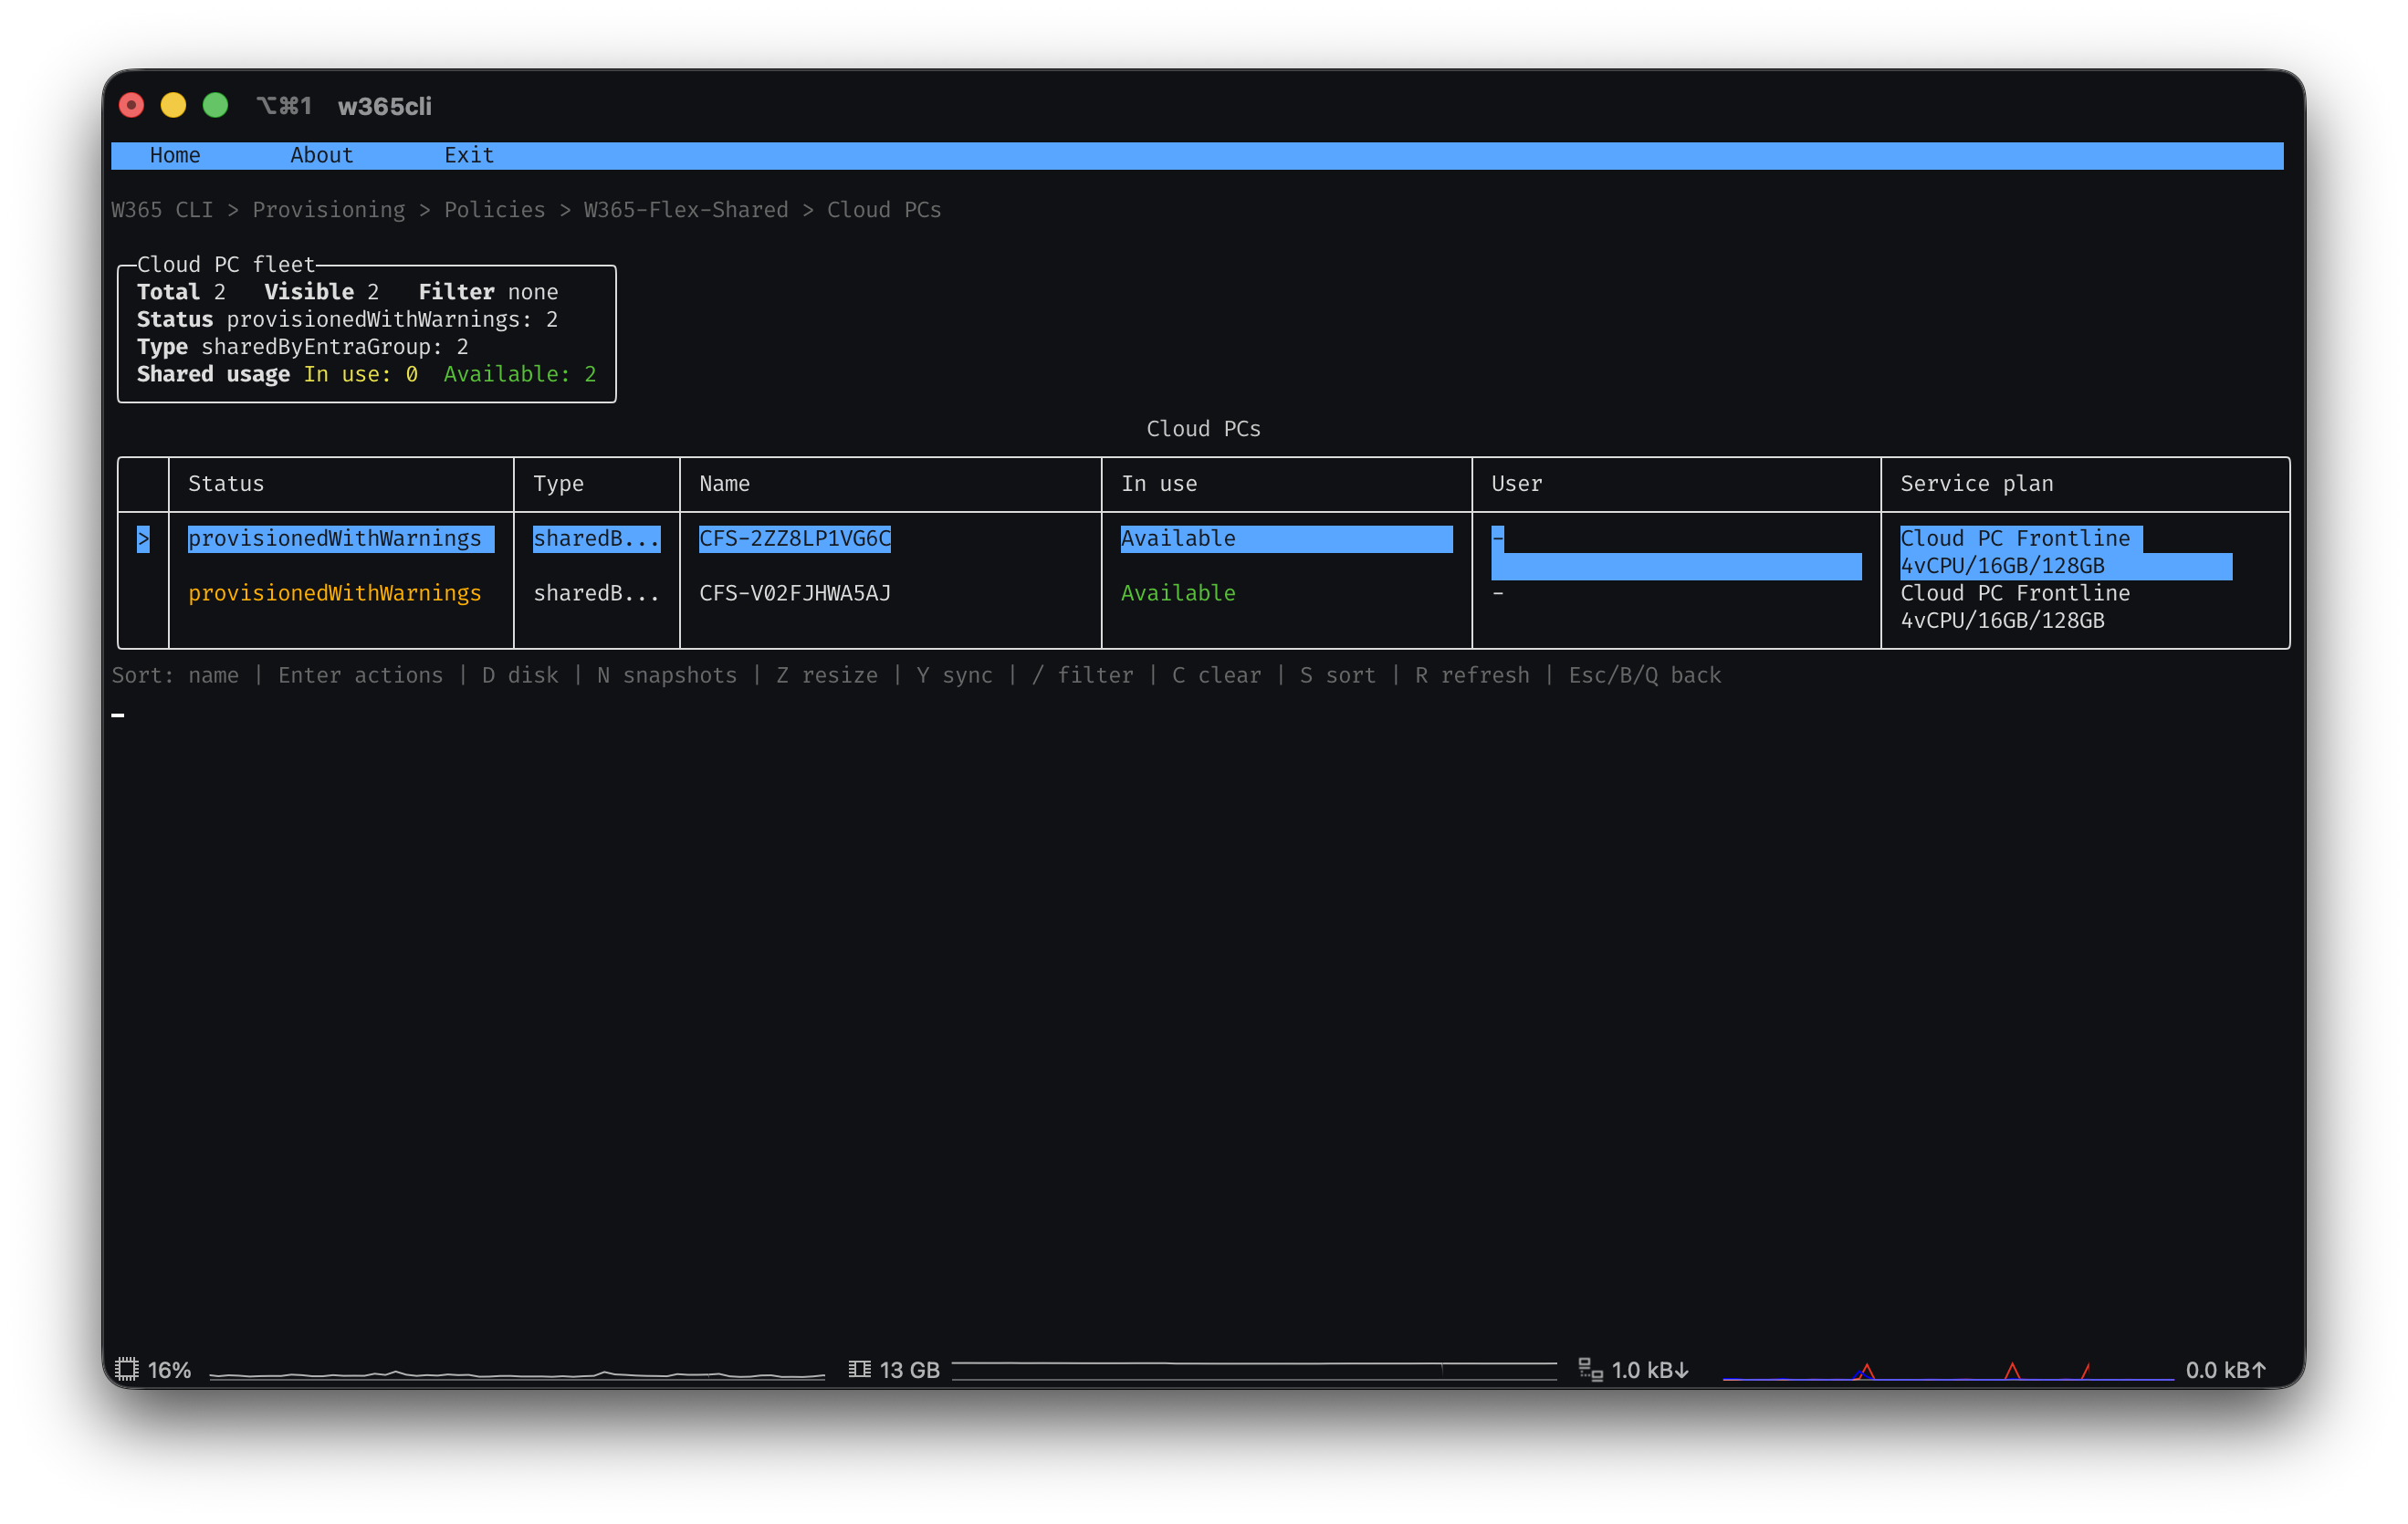
Task: Click the Total 2 summary text
Action: (x=181, y=292)
